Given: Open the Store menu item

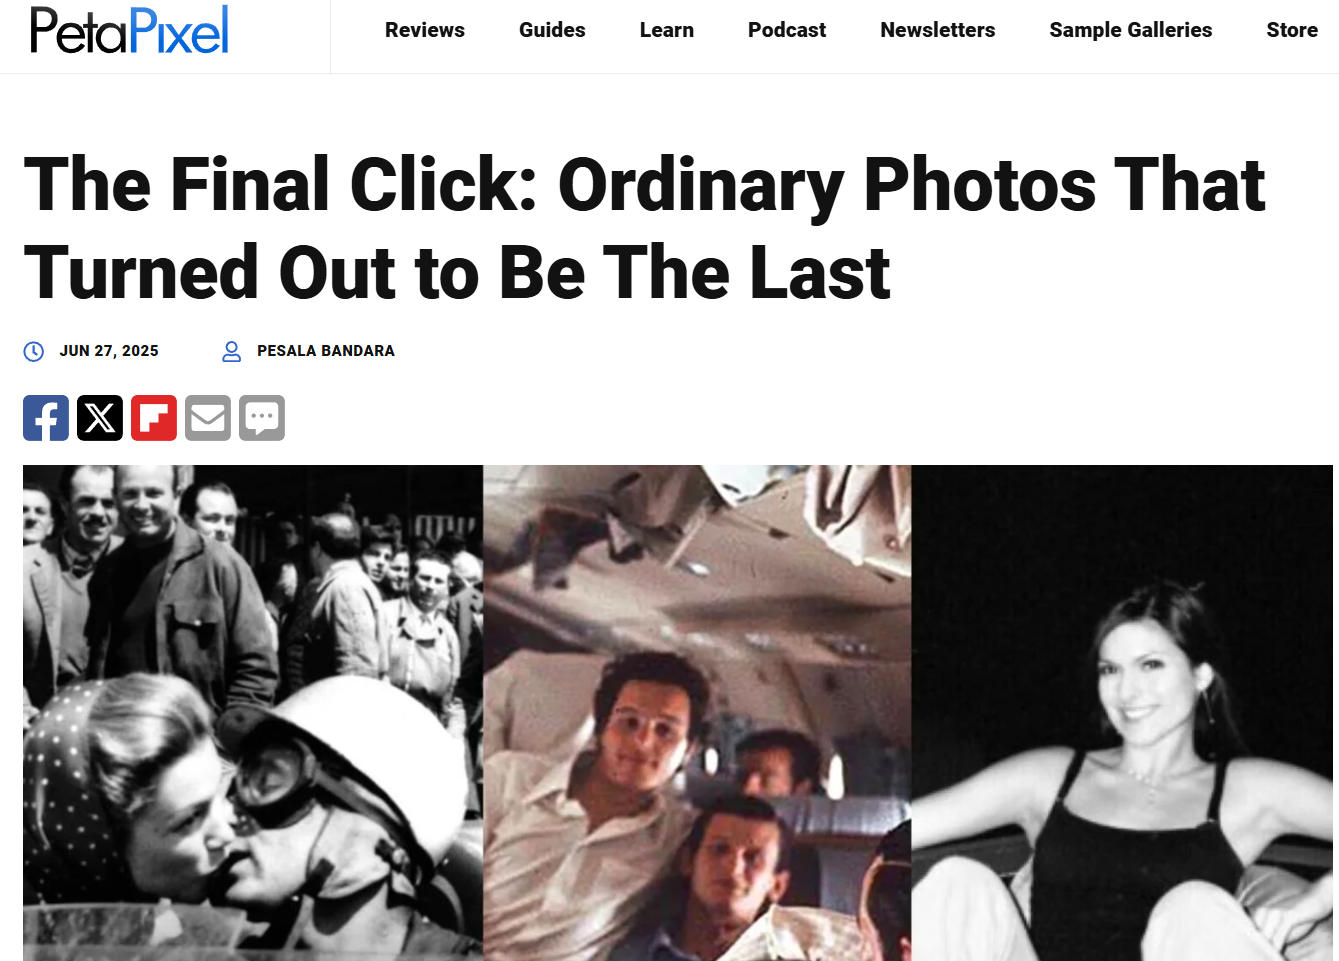Looking at the screenshot, I should 1292,30.
